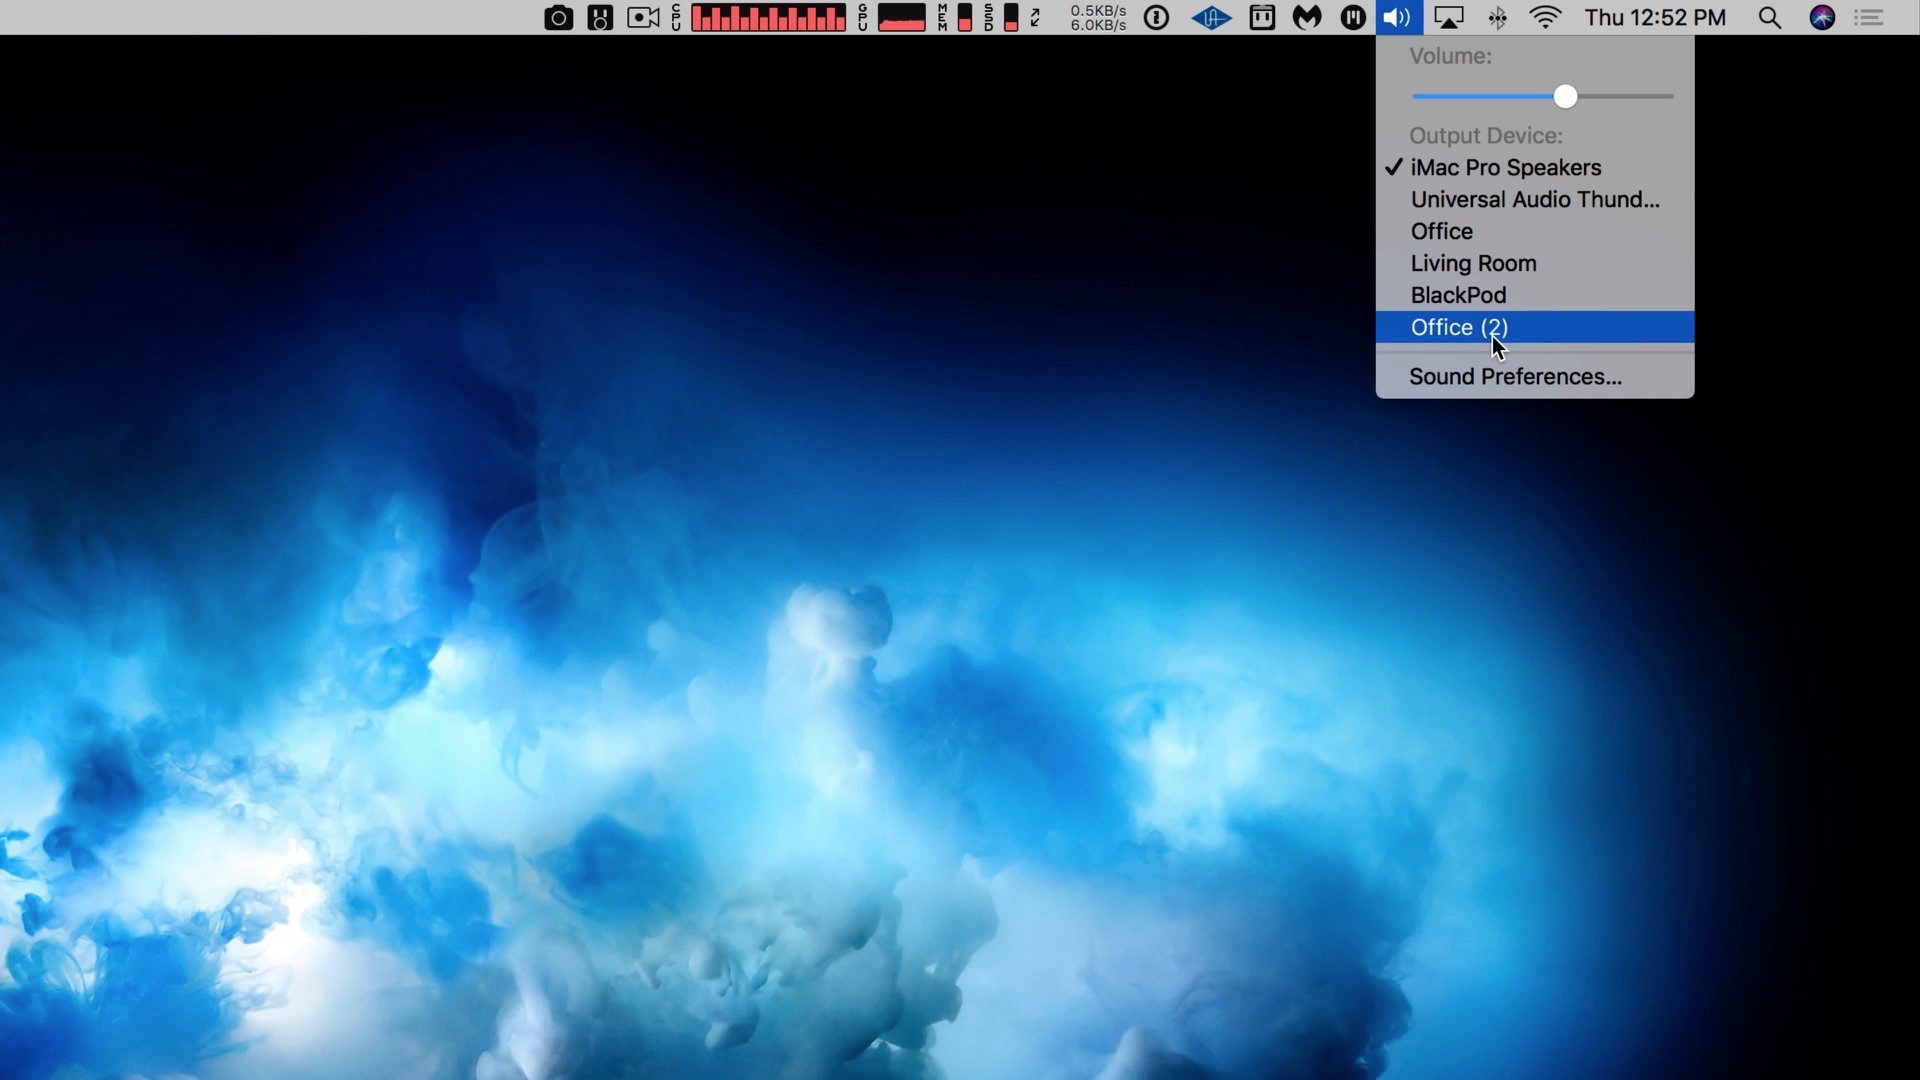Select Living Room as output device
The height and width of the screenshot is (1080, 1920).
pos(1473,264)
